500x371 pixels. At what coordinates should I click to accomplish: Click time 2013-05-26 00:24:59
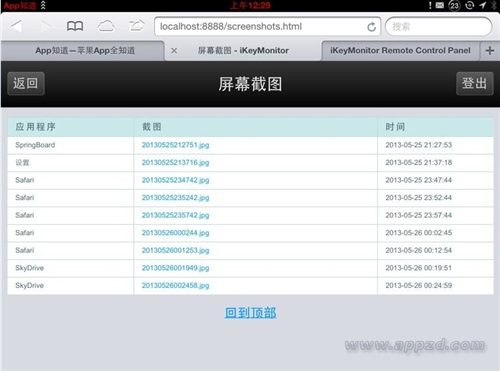point(419,286)
